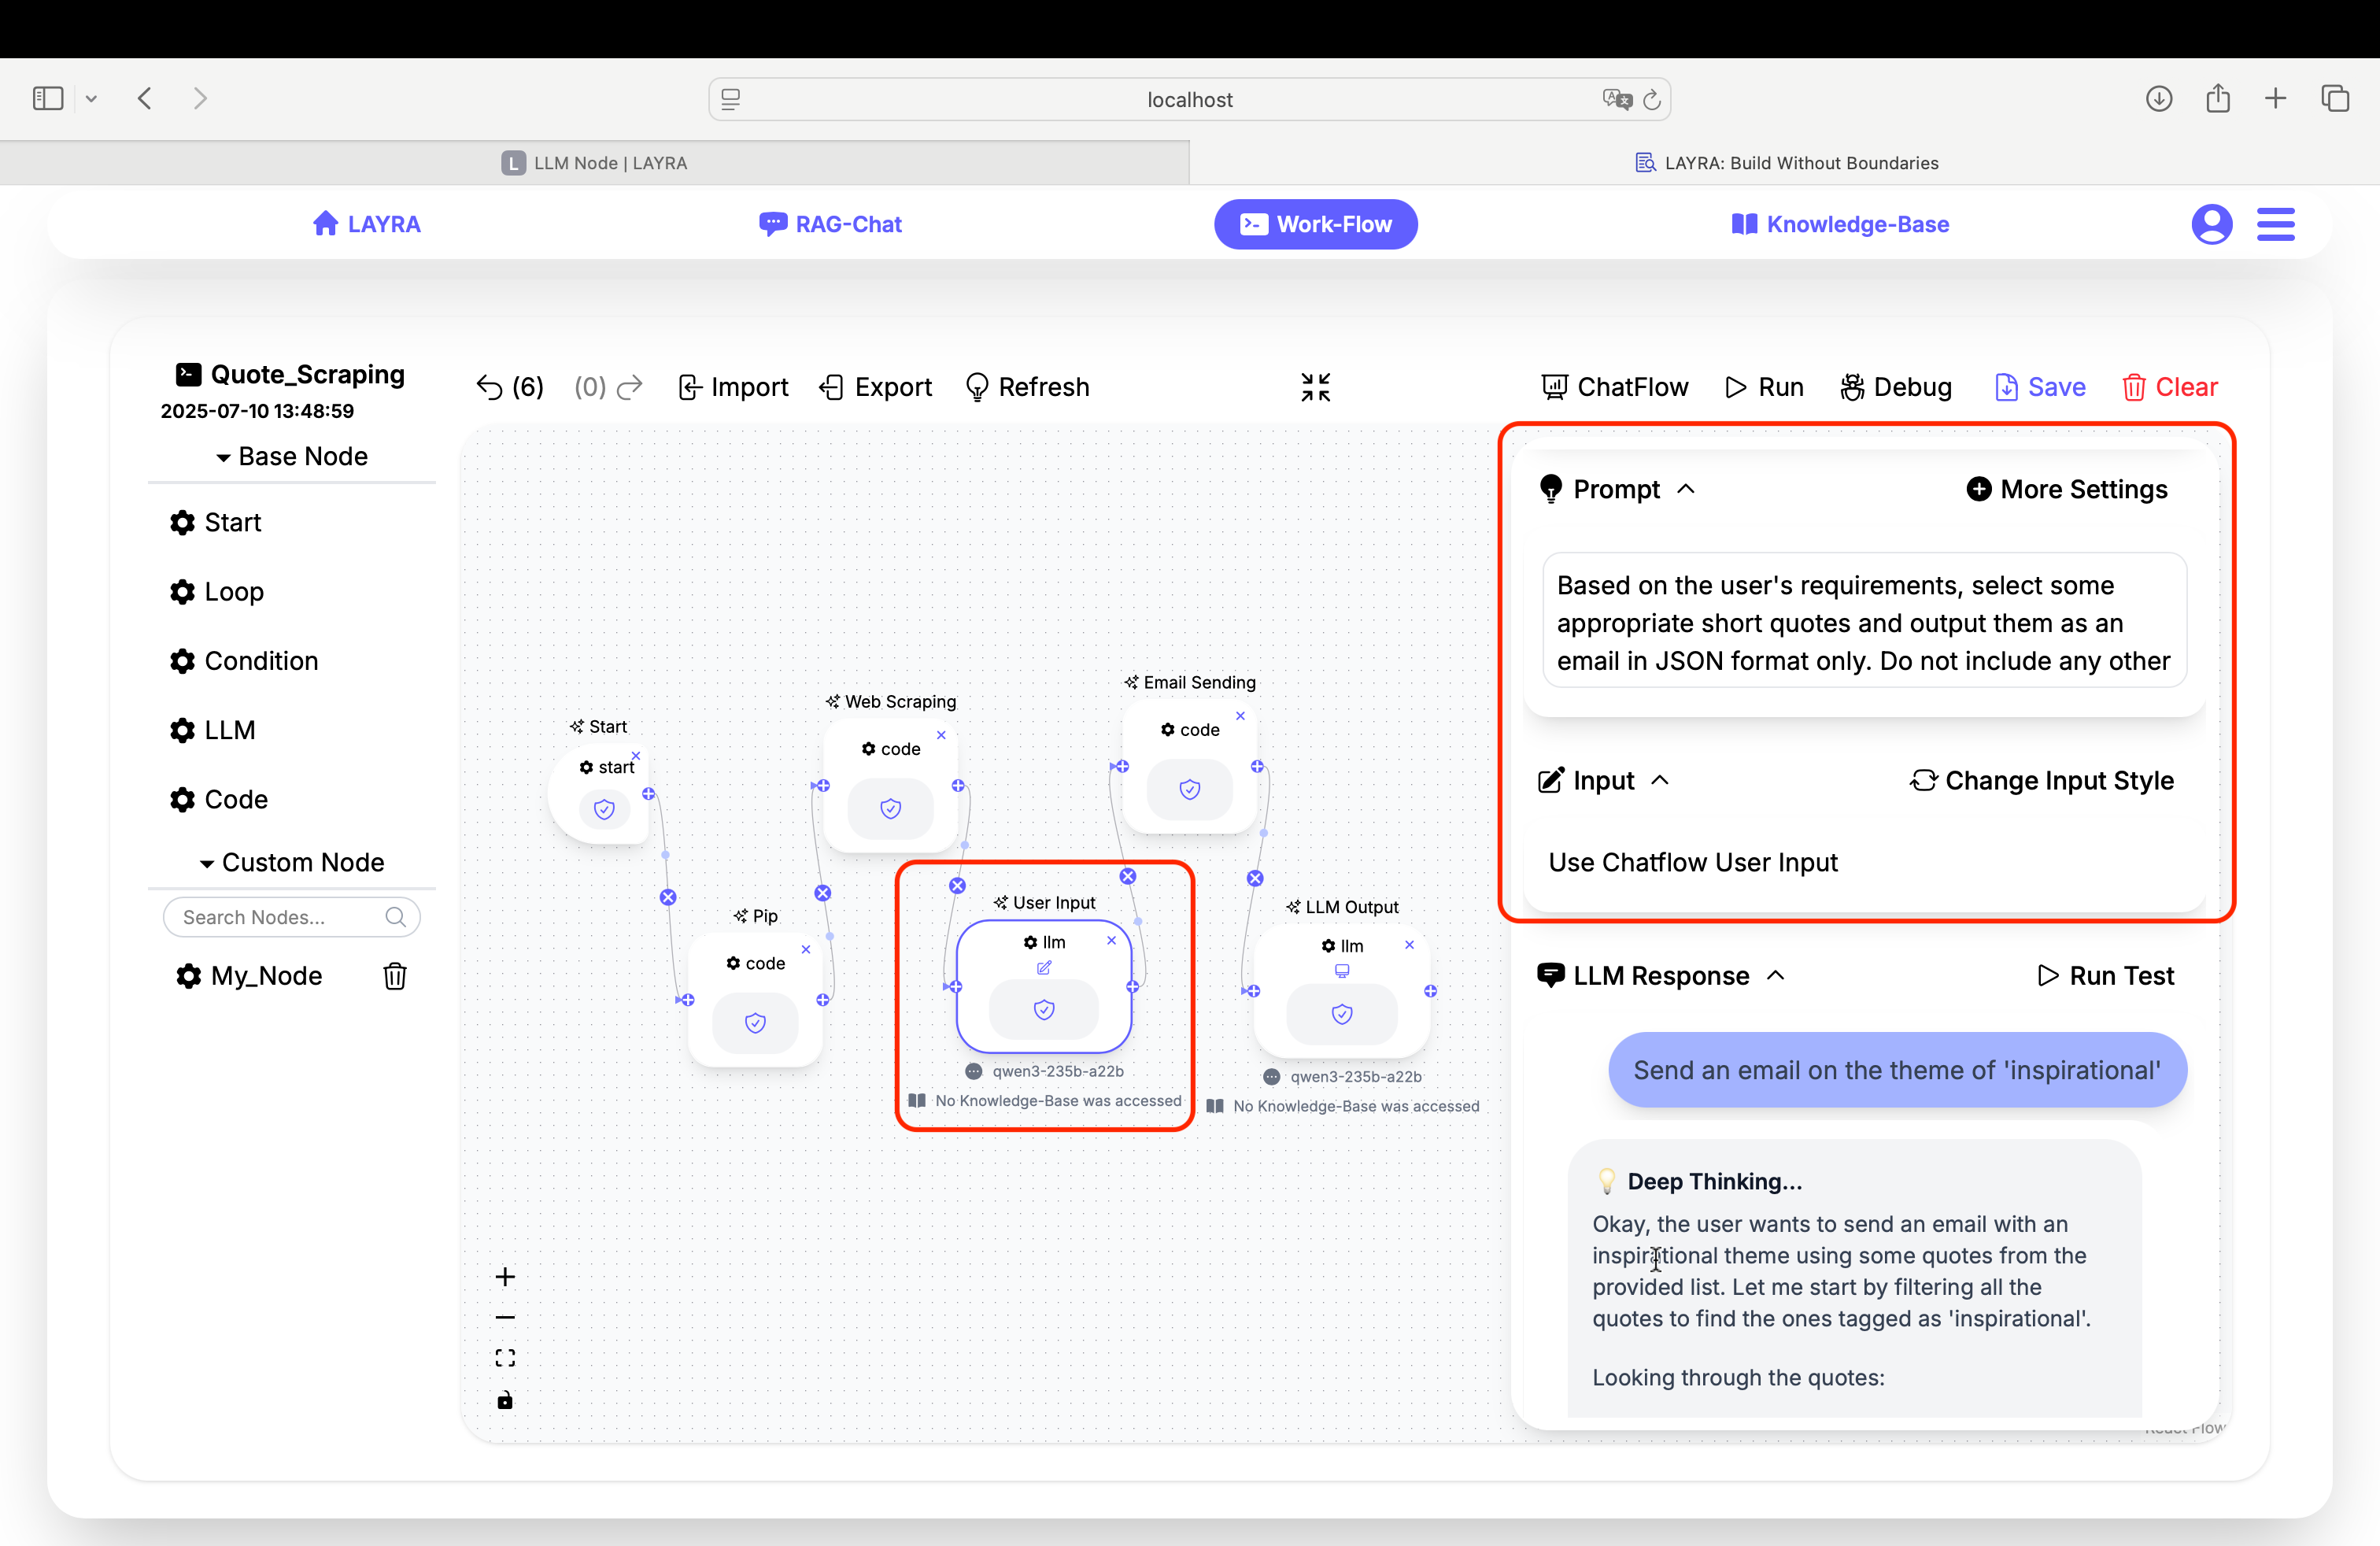Click the shield icon in User Input node
The image size is (2380, 1546).
[1043, 1010]
